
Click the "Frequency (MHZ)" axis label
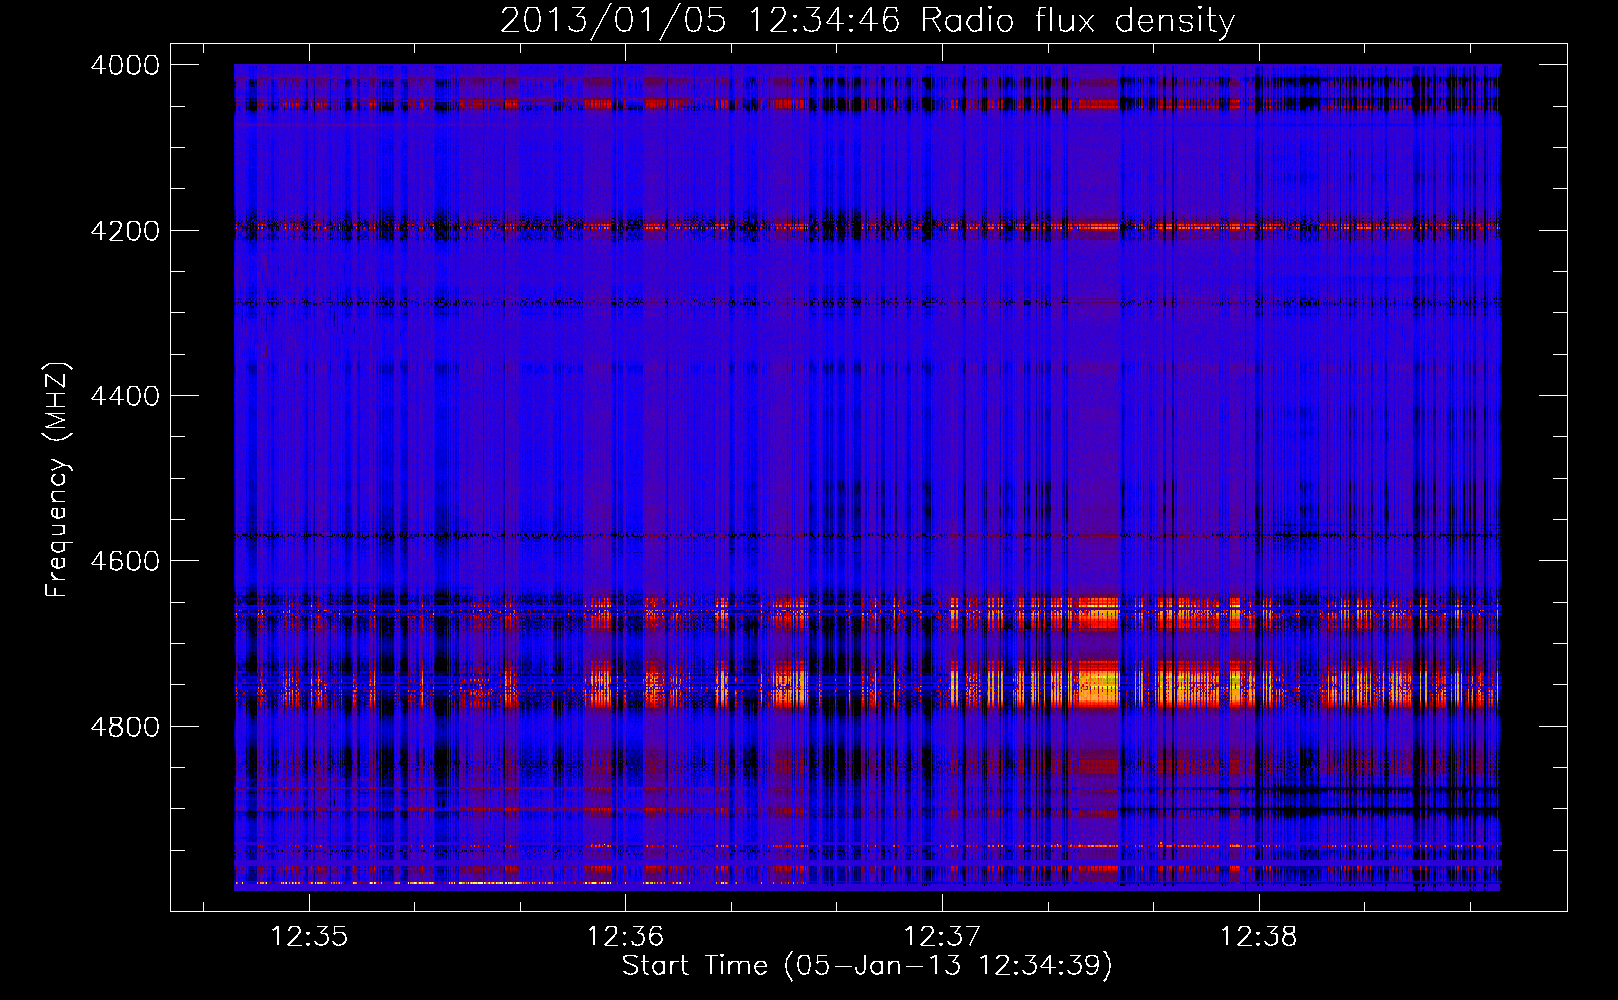(58, 480)
